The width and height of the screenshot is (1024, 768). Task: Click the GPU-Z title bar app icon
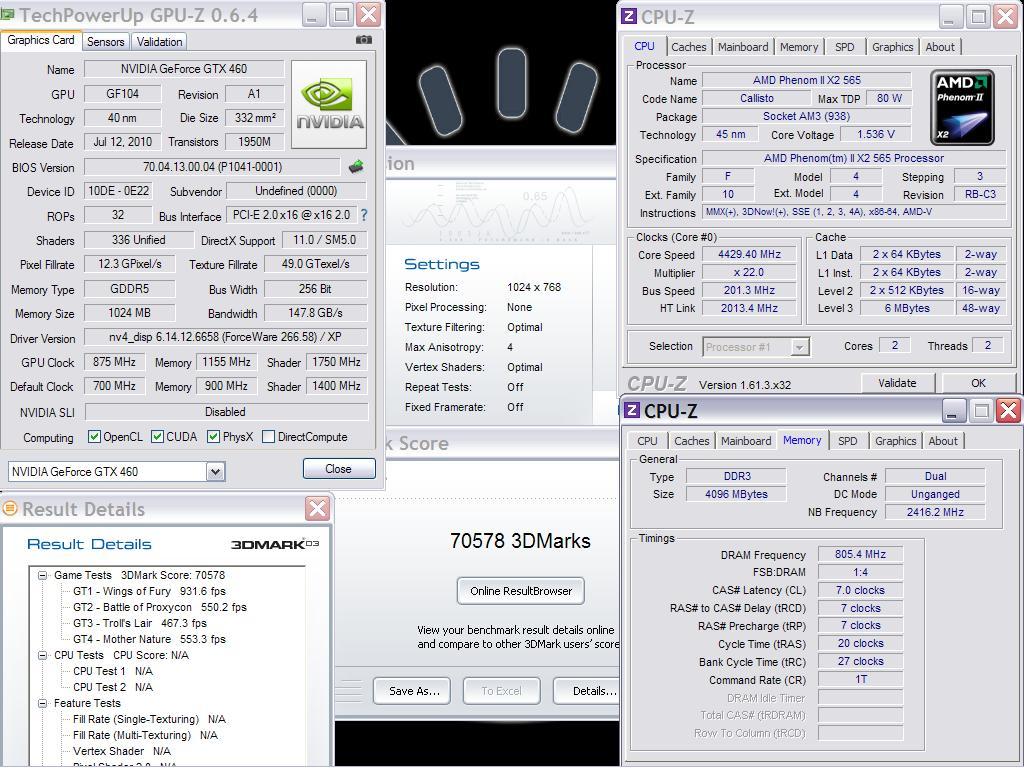pyautogui.click(x=8, y=14)
